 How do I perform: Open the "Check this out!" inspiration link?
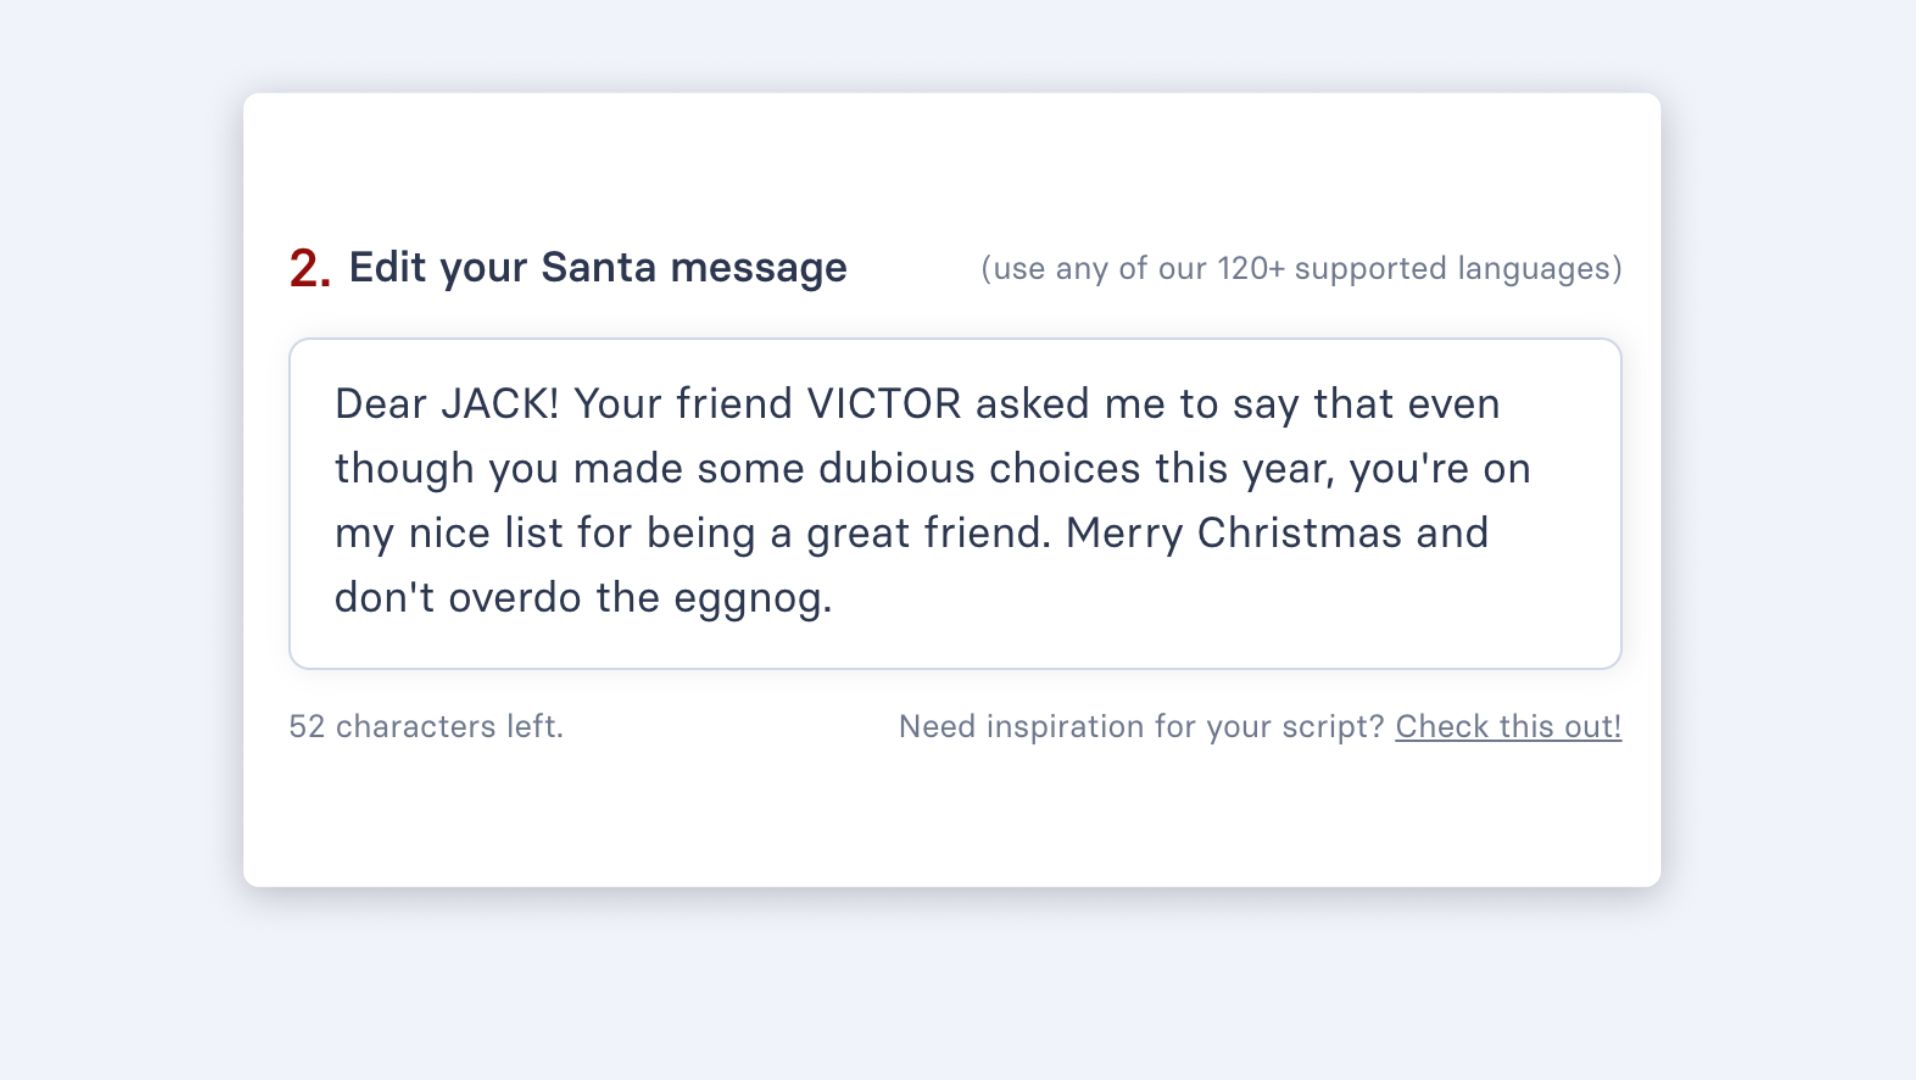click(1508, 726)
